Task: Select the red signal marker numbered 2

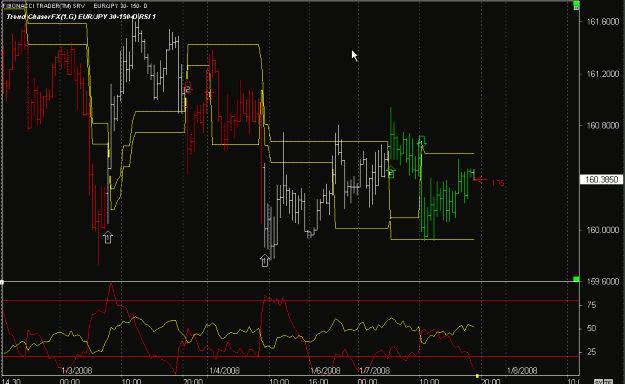Action: (188, 89)
